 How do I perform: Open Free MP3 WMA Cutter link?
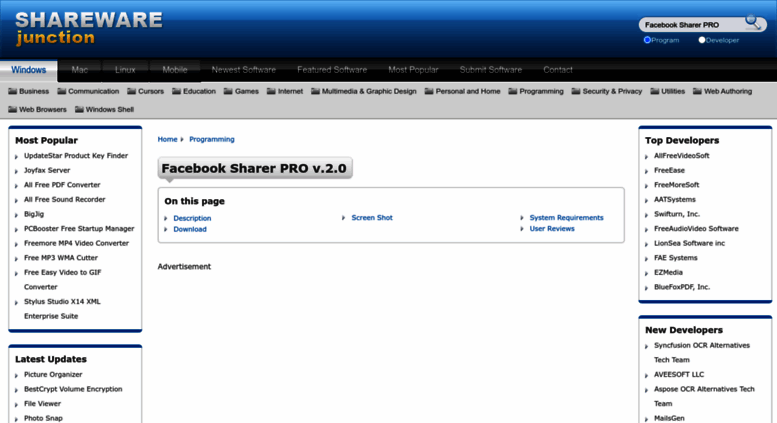(61, 258)
